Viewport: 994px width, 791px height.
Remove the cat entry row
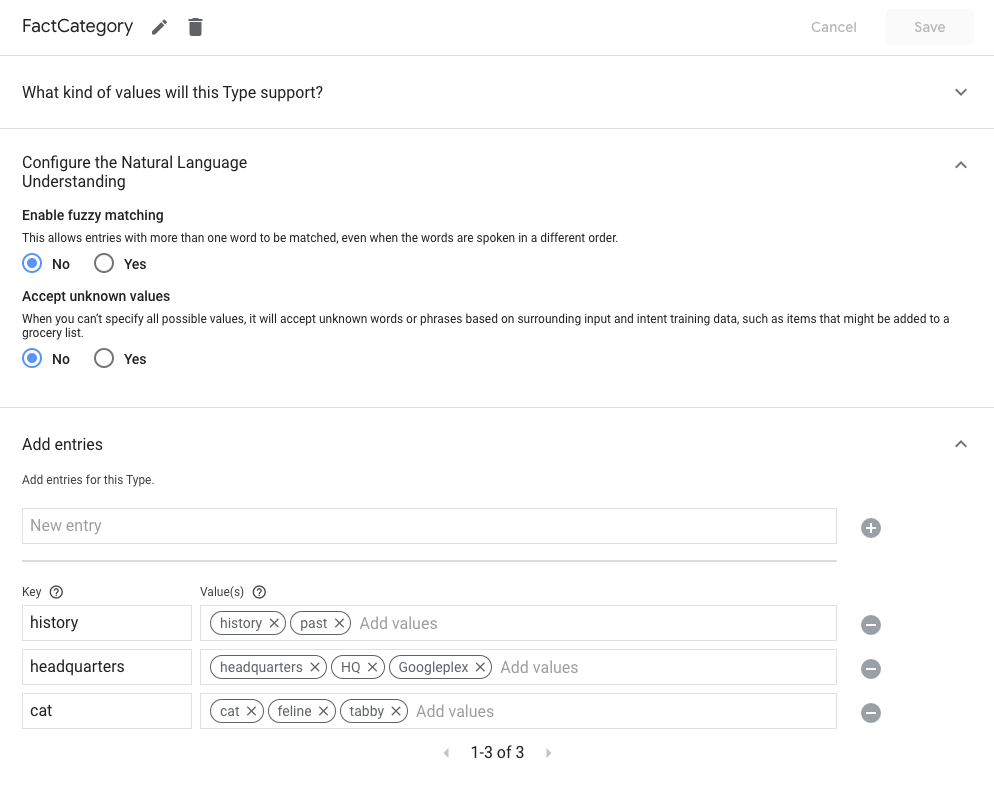[x=871, y=713]
